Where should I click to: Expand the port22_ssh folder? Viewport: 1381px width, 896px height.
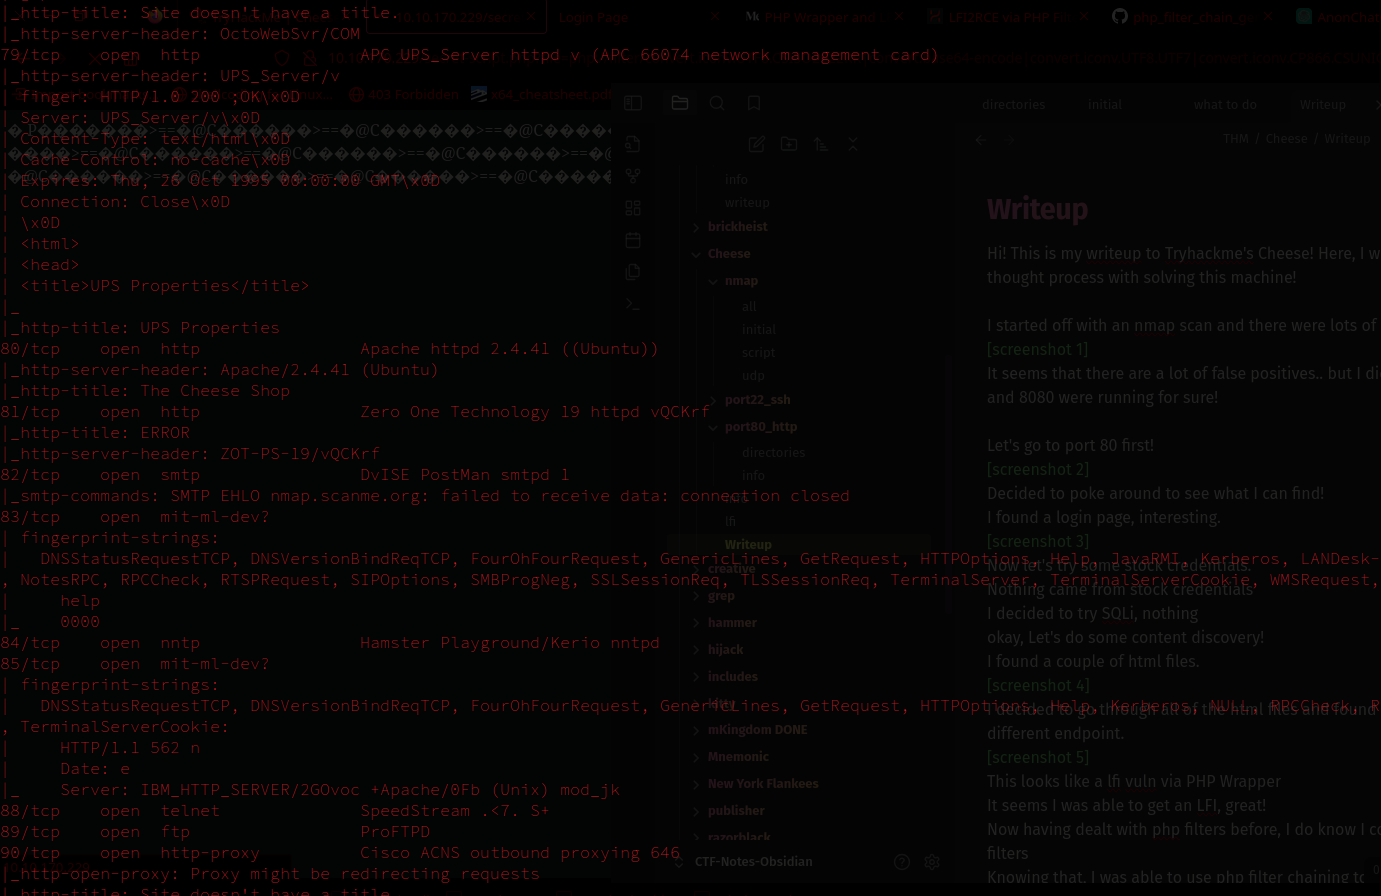coord(713,400)
